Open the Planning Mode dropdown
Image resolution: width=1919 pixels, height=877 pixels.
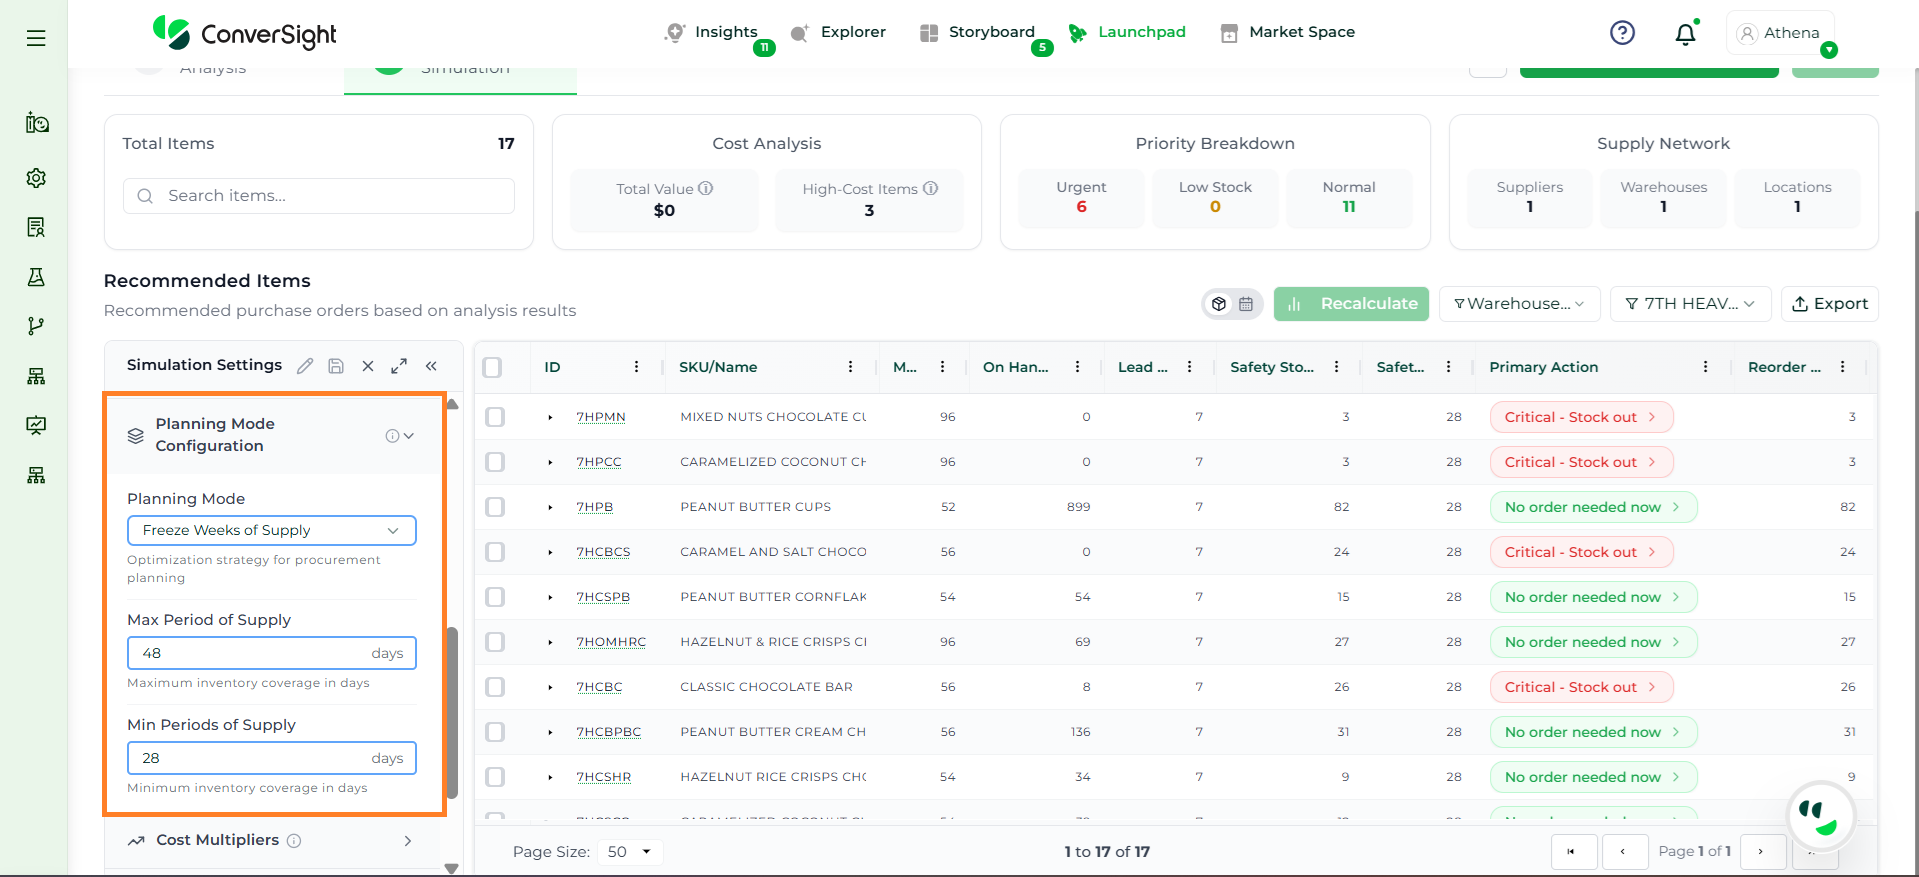coord(271,530)
